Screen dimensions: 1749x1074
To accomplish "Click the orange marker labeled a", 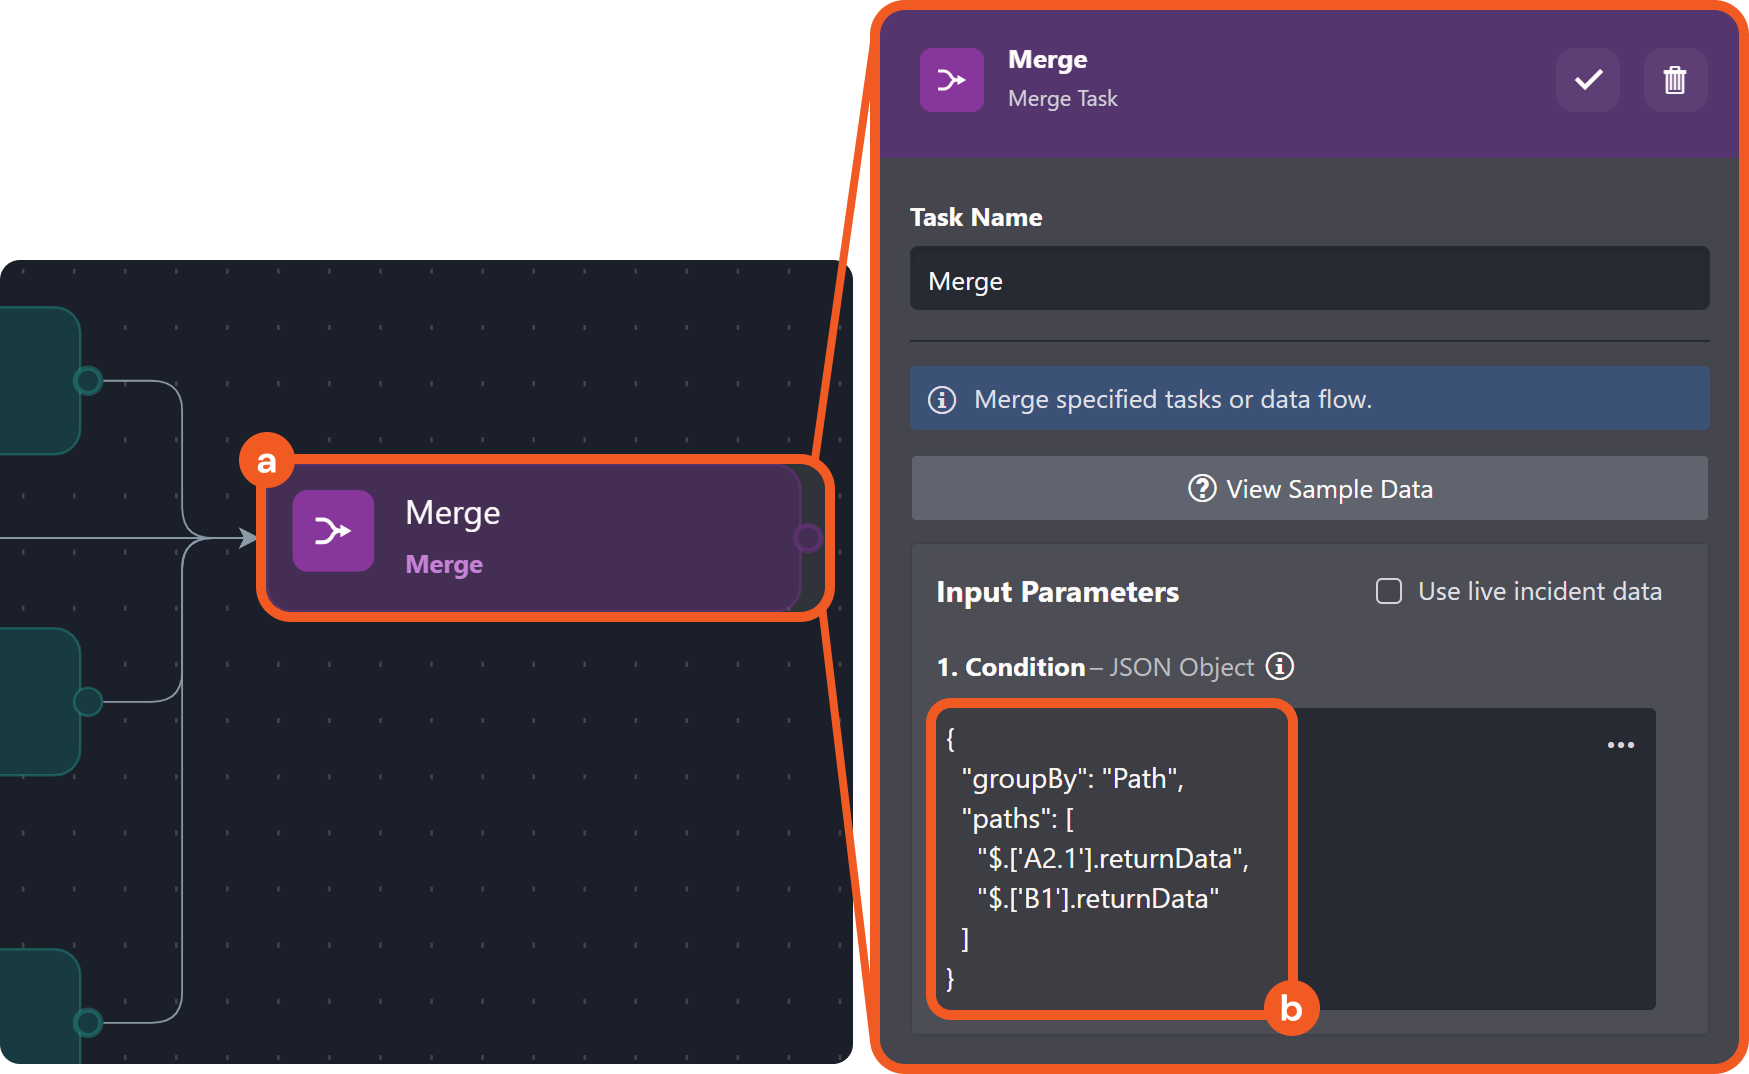I will [266, 461].
